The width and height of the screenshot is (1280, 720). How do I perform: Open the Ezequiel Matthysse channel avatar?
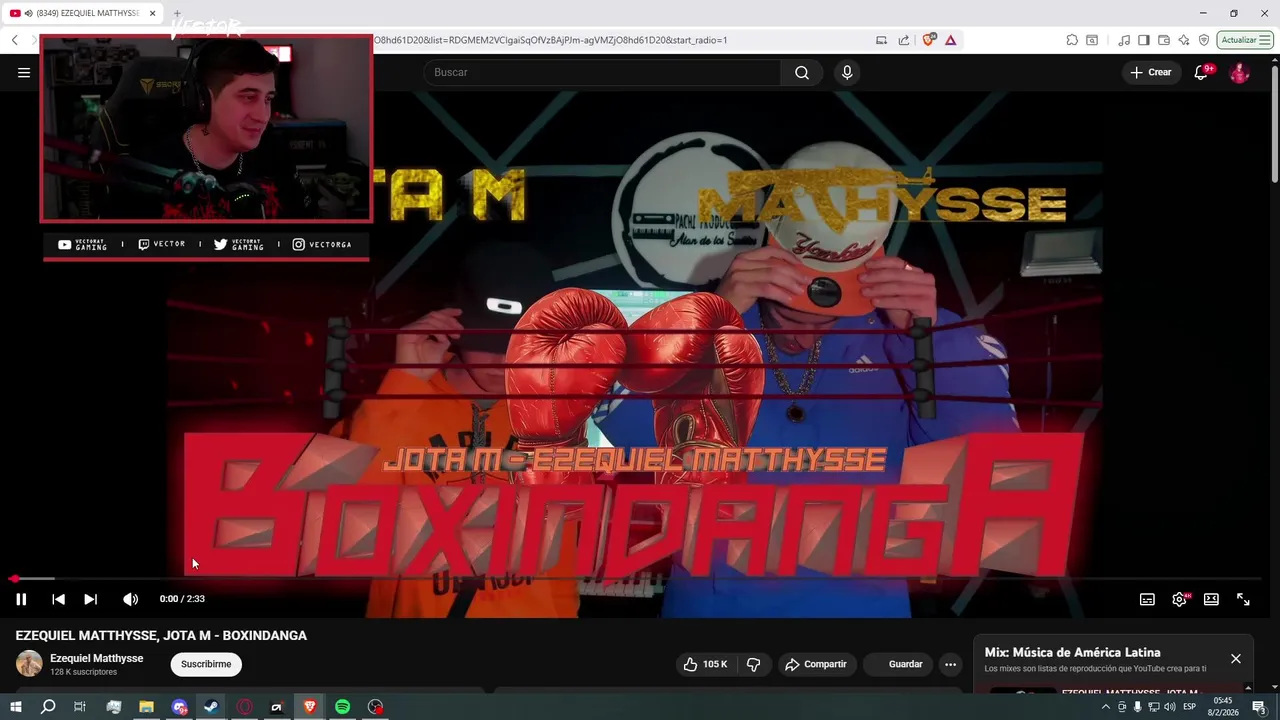click(29, 664)
